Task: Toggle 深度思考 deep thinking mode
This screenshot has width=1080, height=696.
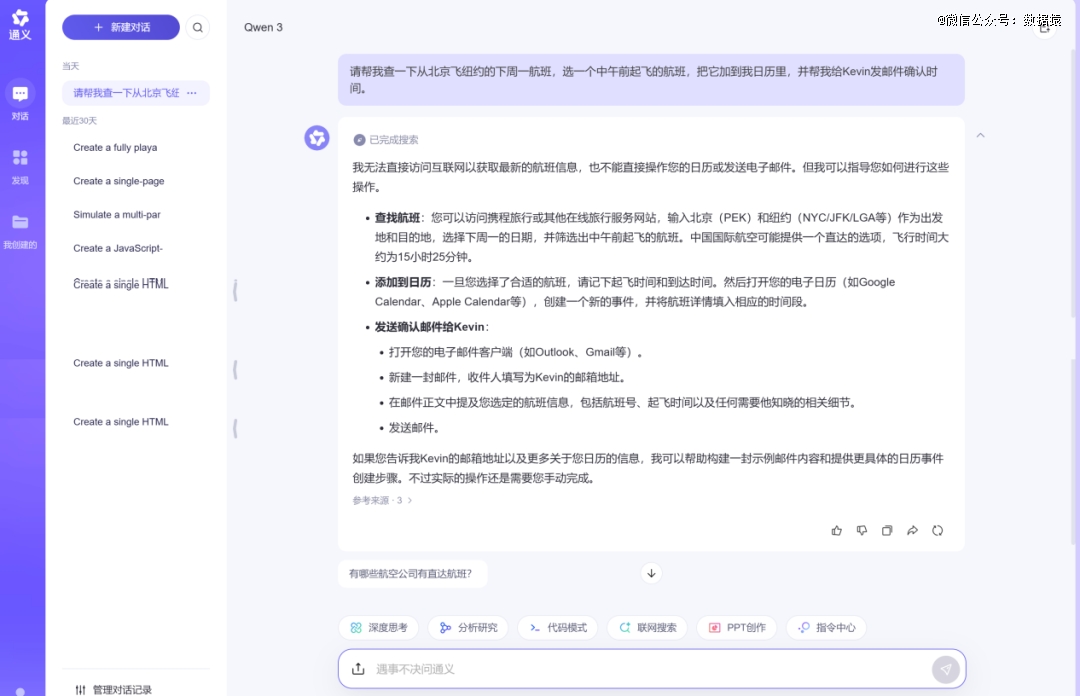Action: 378,628
